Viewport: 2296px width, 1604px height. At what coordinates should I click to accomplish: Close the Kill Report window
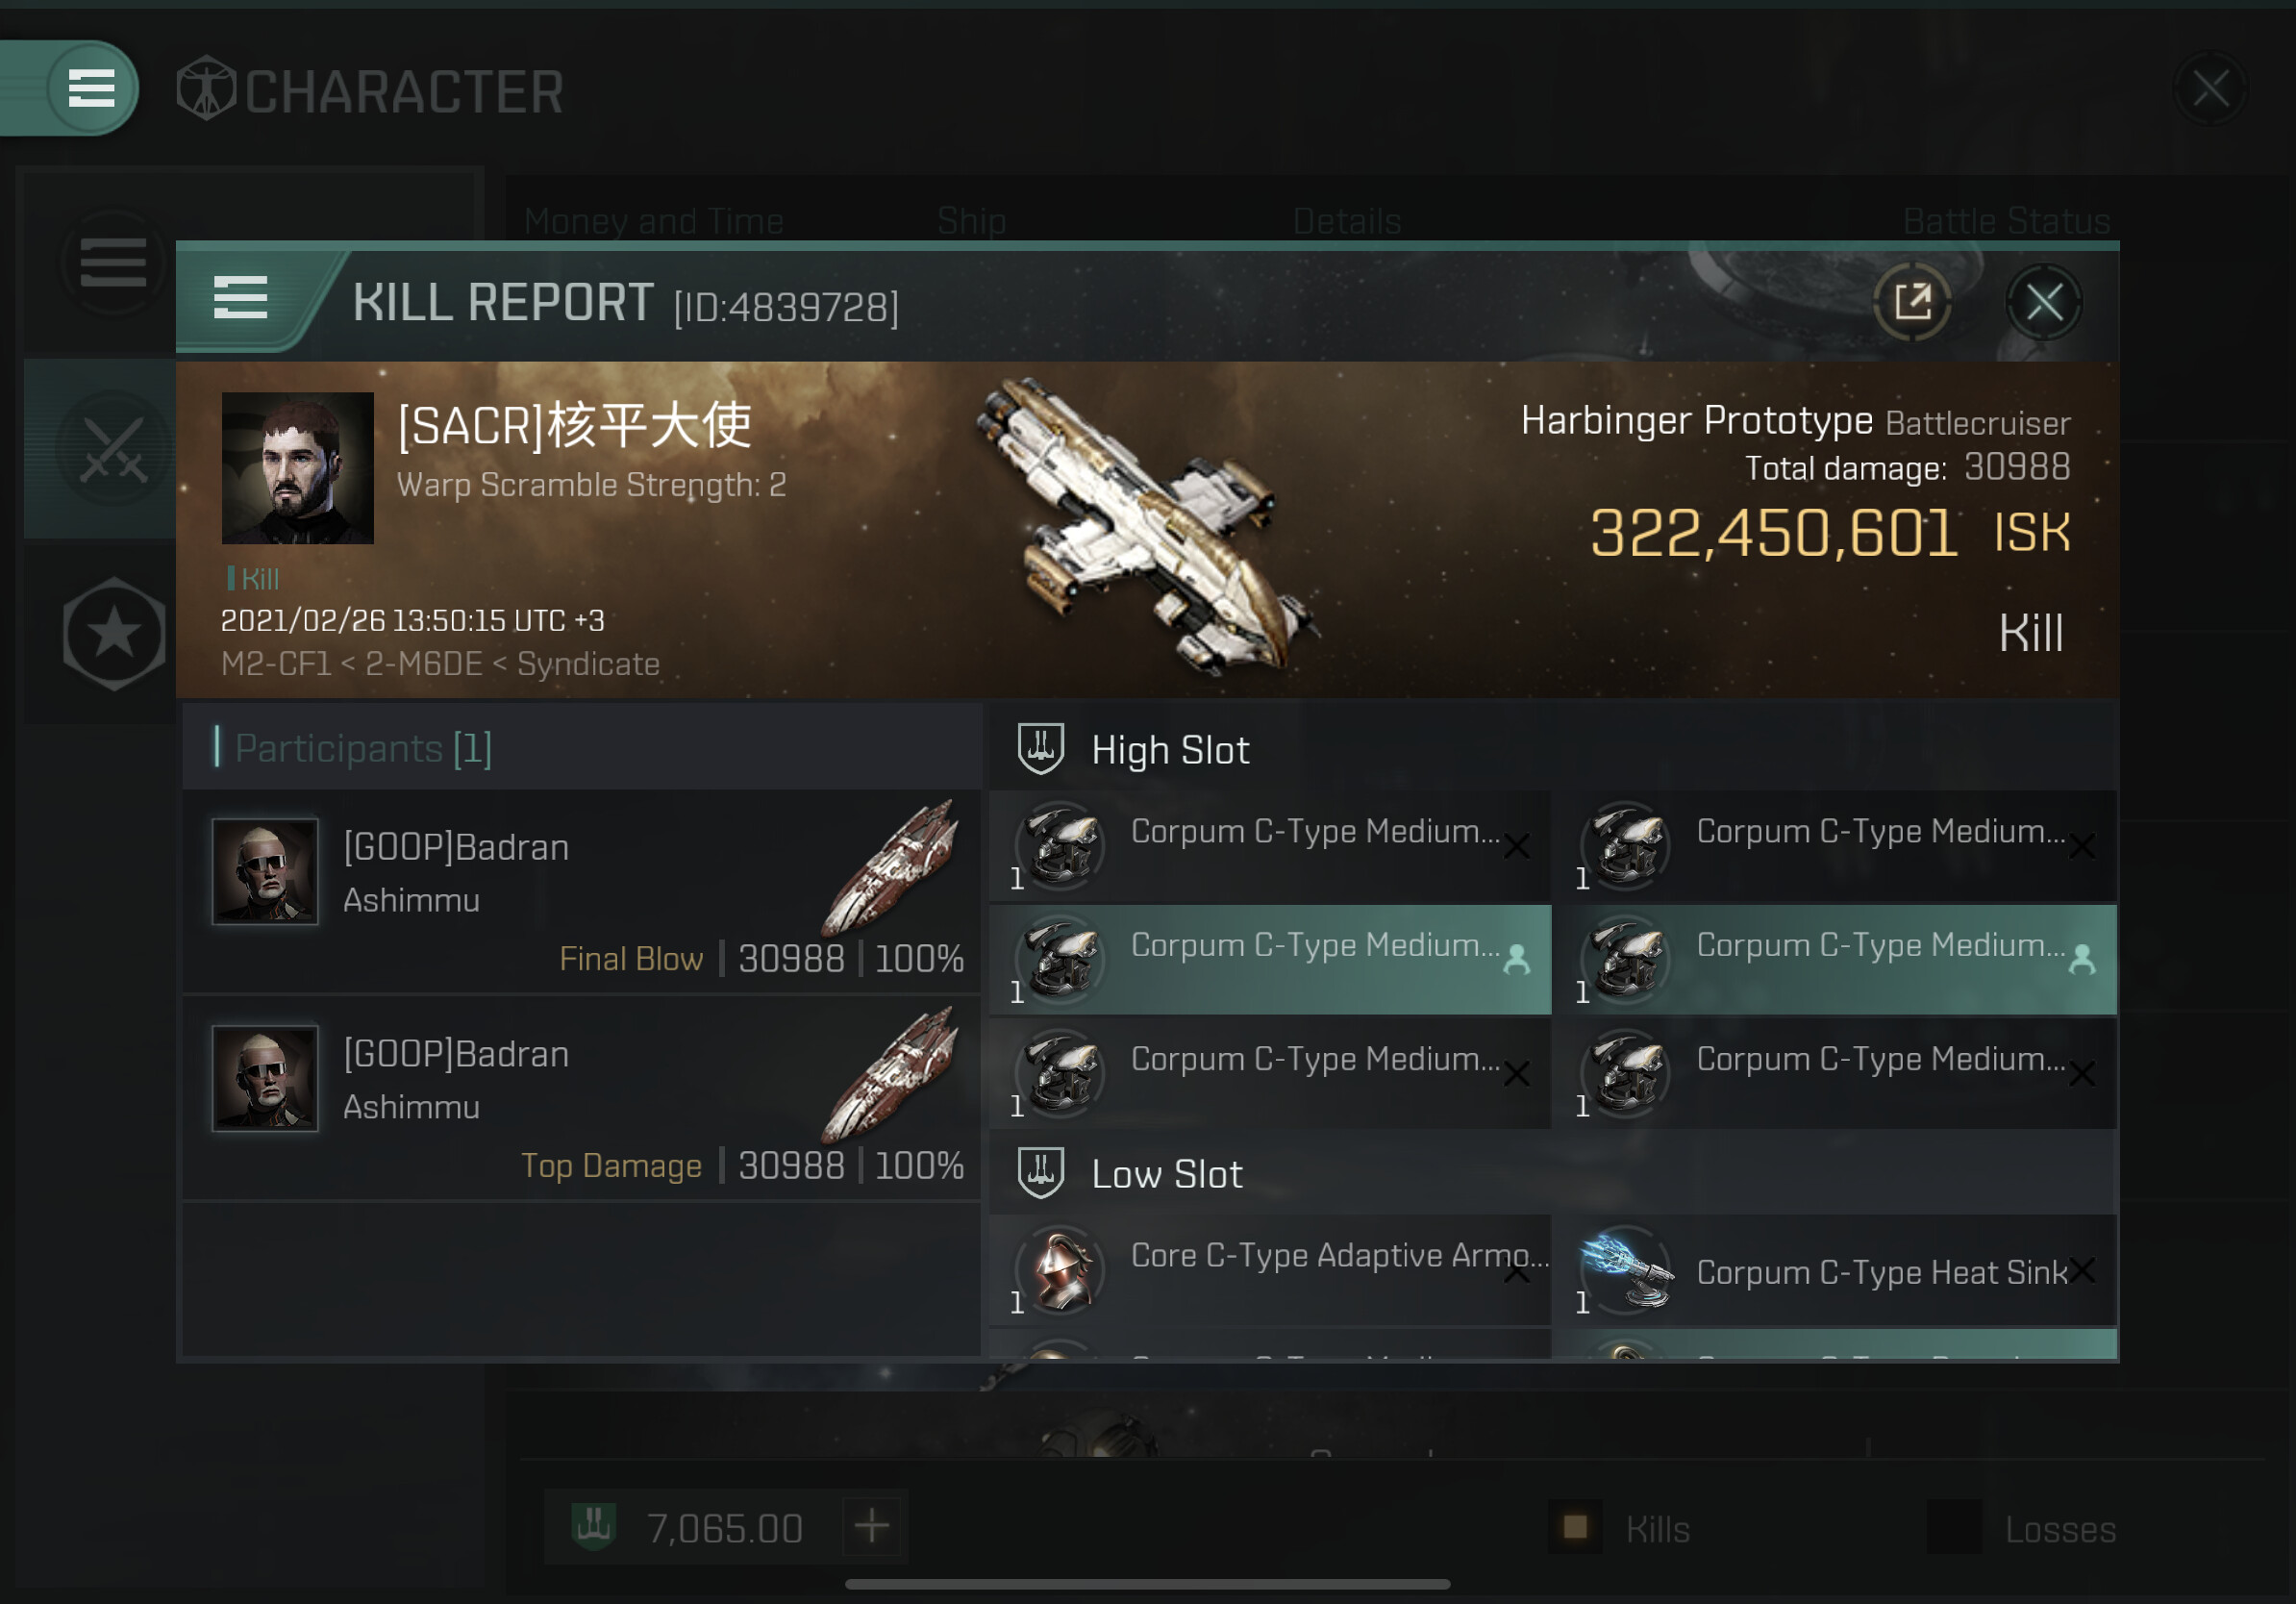point(2044,302)
